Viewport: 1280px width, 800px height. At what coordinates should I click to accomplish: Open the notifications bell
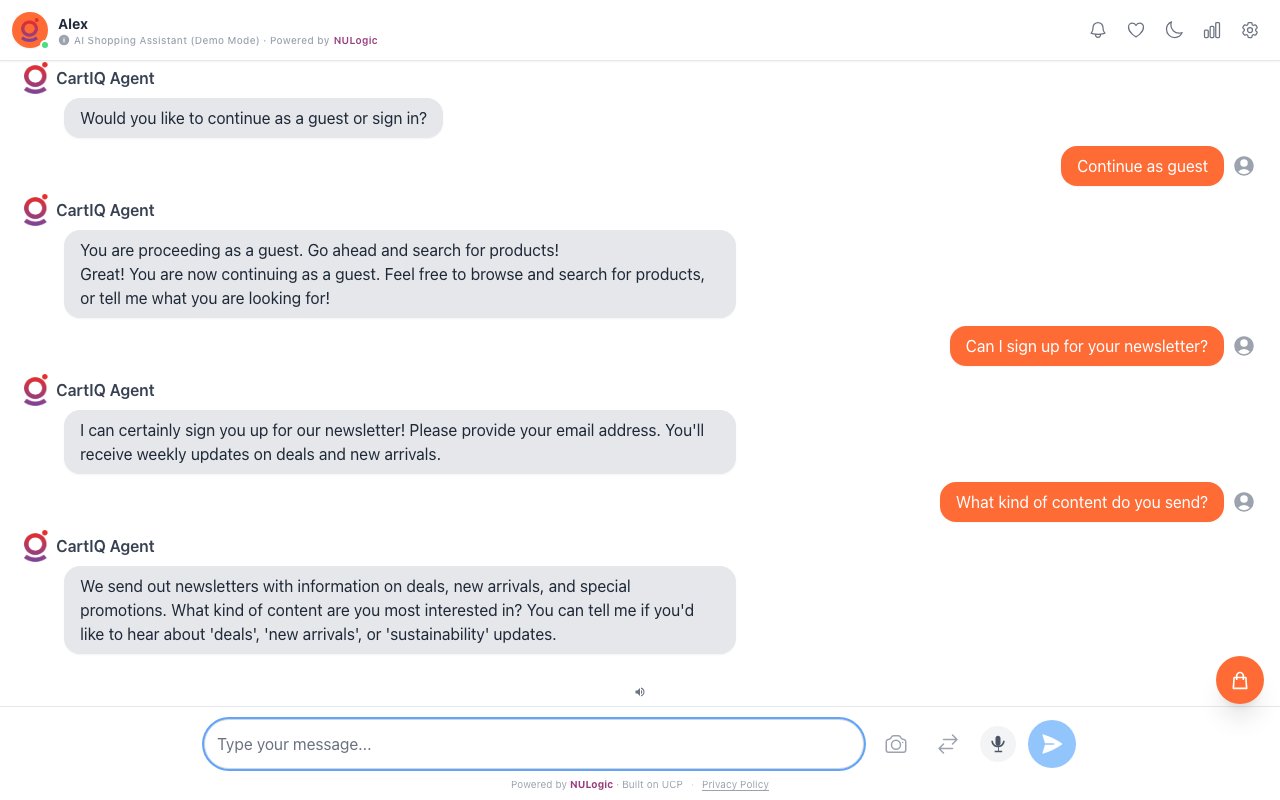pyautogui.click(x=1098, y=30)
